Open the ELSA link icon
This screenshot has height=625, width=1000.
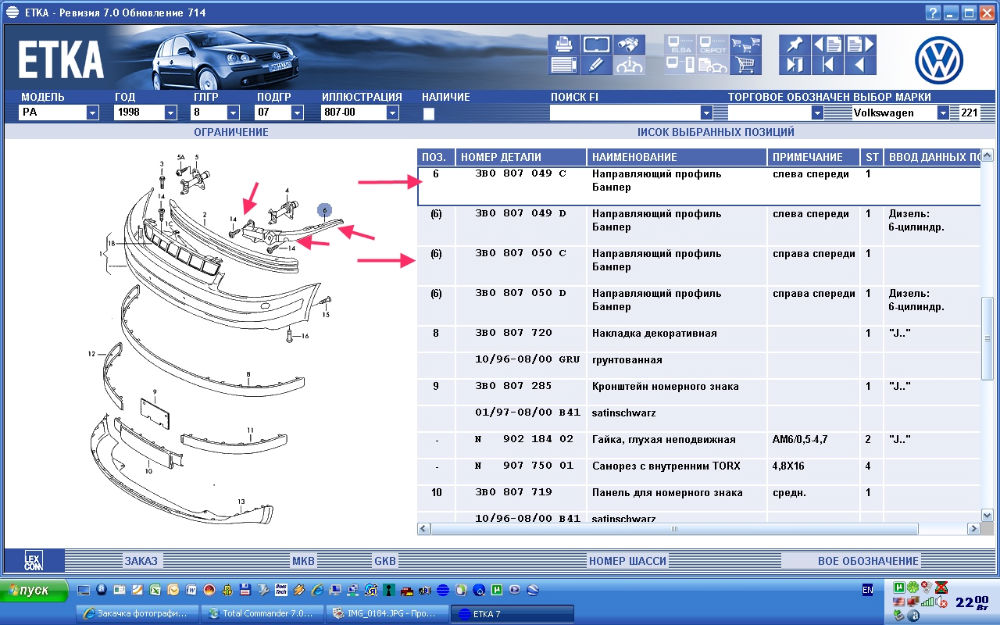[680, 45]
